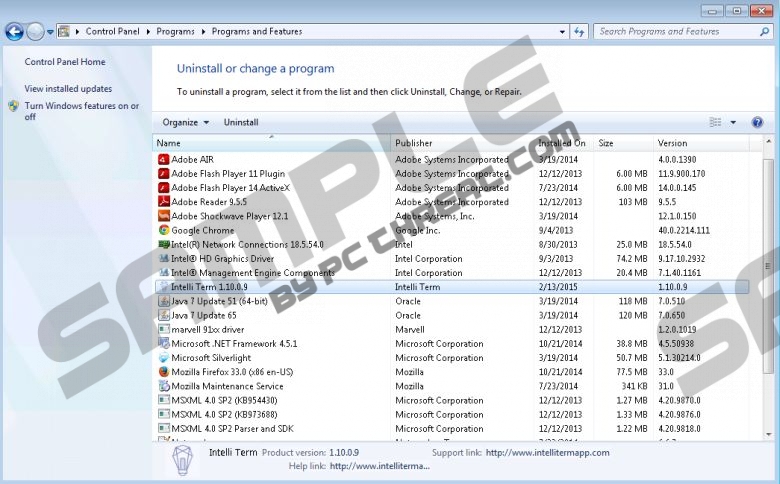Sort programs by Installed On column
Image resolution: width=780 pixels, height=484 pixels.
click(561, 143)
